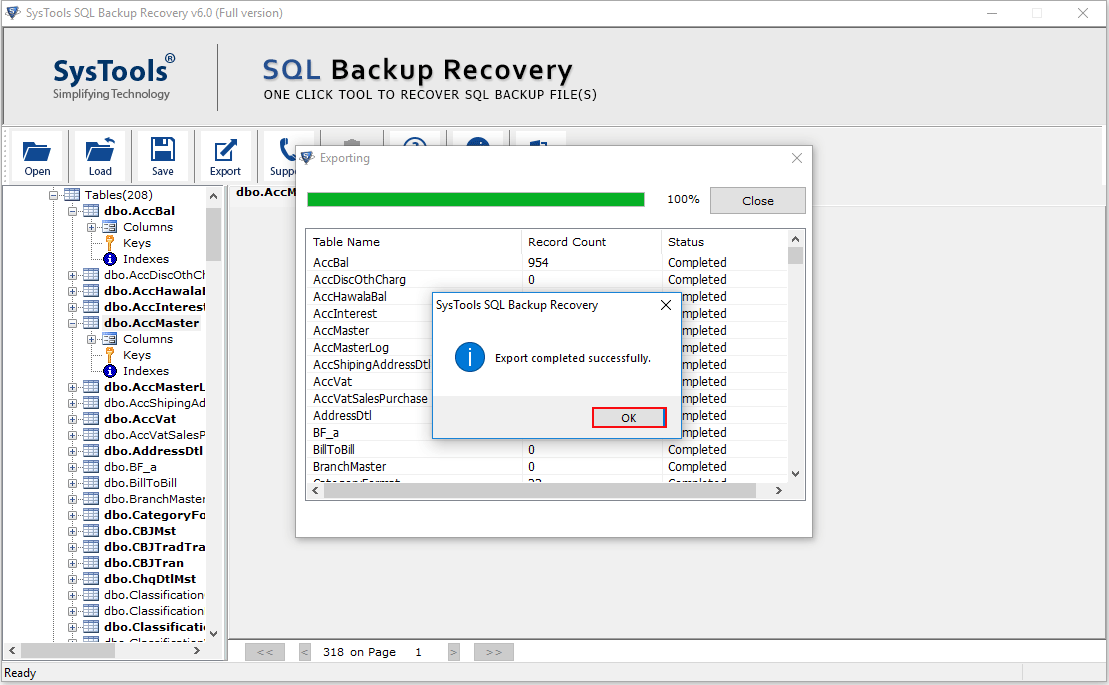The image size is (1109, 685).
Task: Select Keys icon under dbo.AccMaster
Action: pos(110,355)
